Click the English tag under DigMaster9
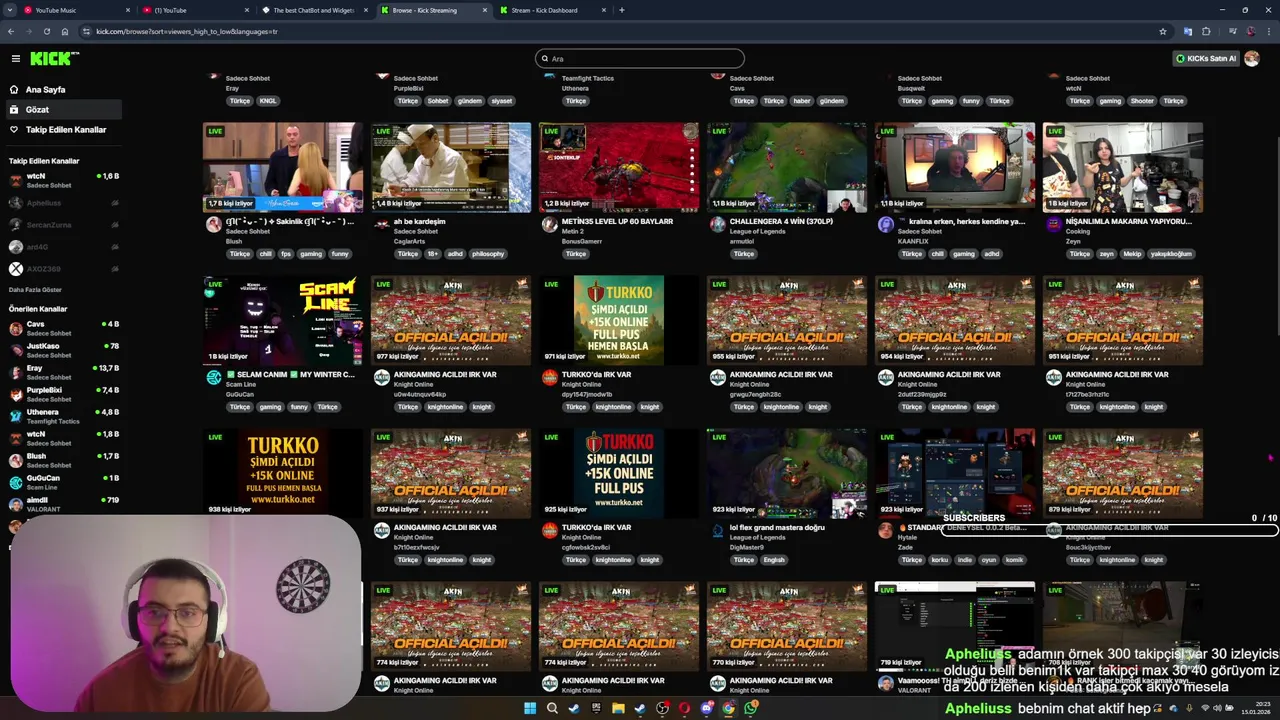This screenshot has width=1280, height=720. click(x=774, y=560)
